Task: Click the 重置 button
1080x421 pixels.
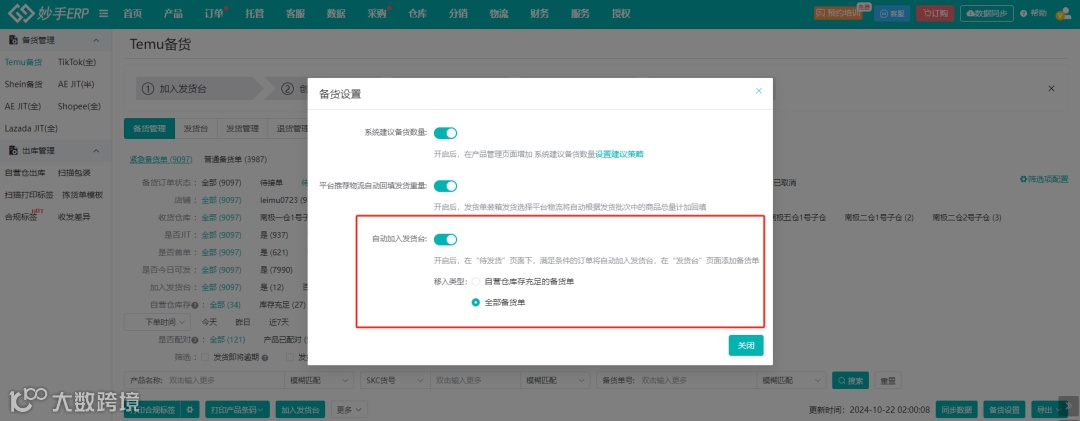Action: point(889,380)
